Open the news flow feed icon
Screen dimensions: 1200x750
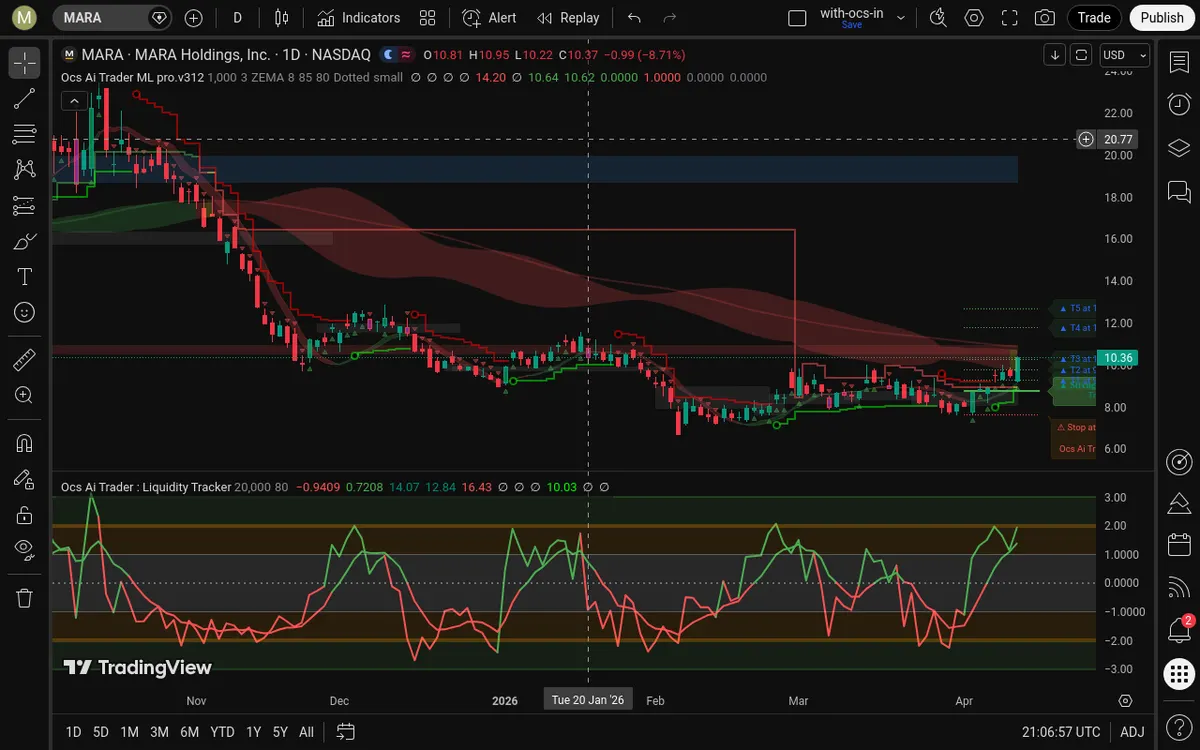point(1179,588)
